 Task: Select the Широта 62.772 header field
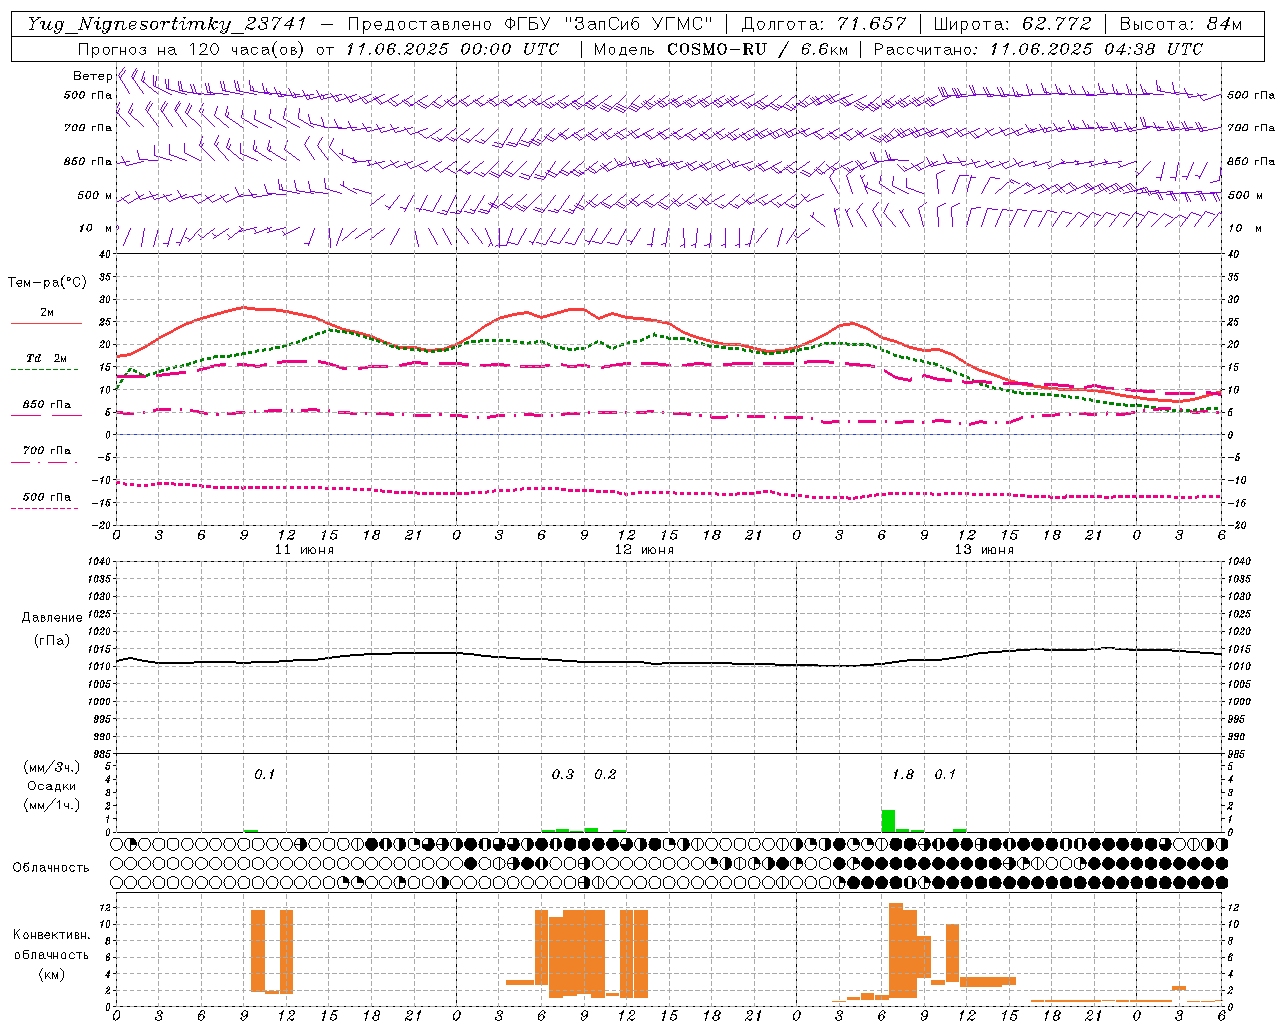(x=1012, y=24)
